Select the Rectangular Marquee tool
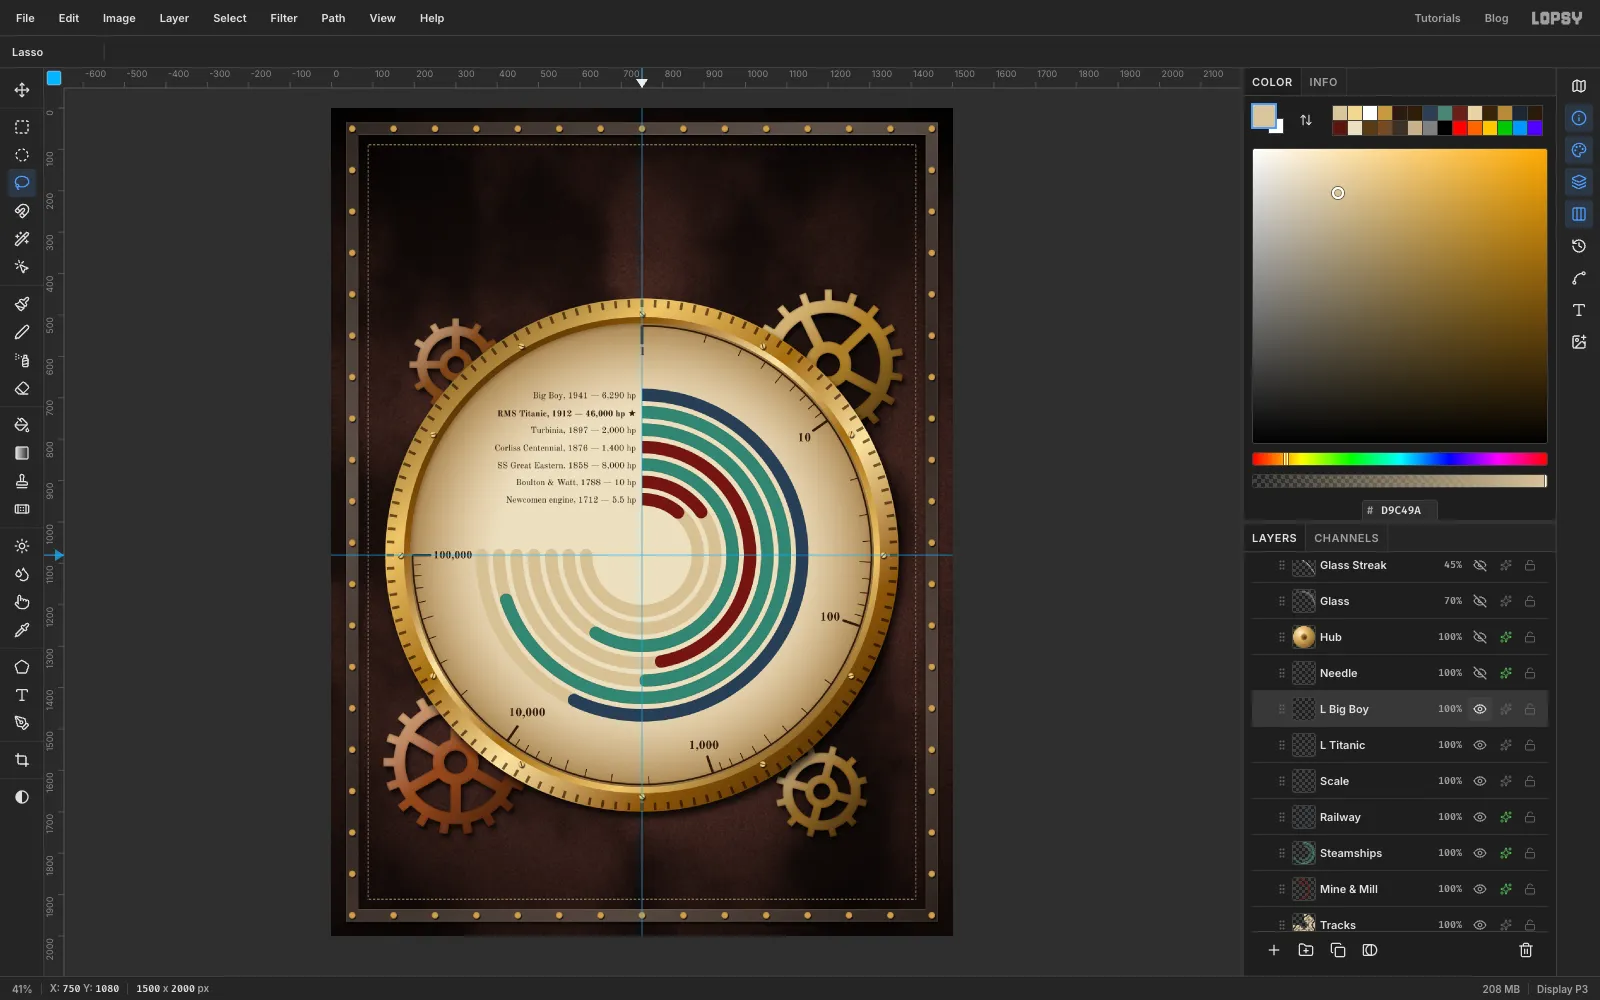1600x1000 pixels. (x=22, y=127)
